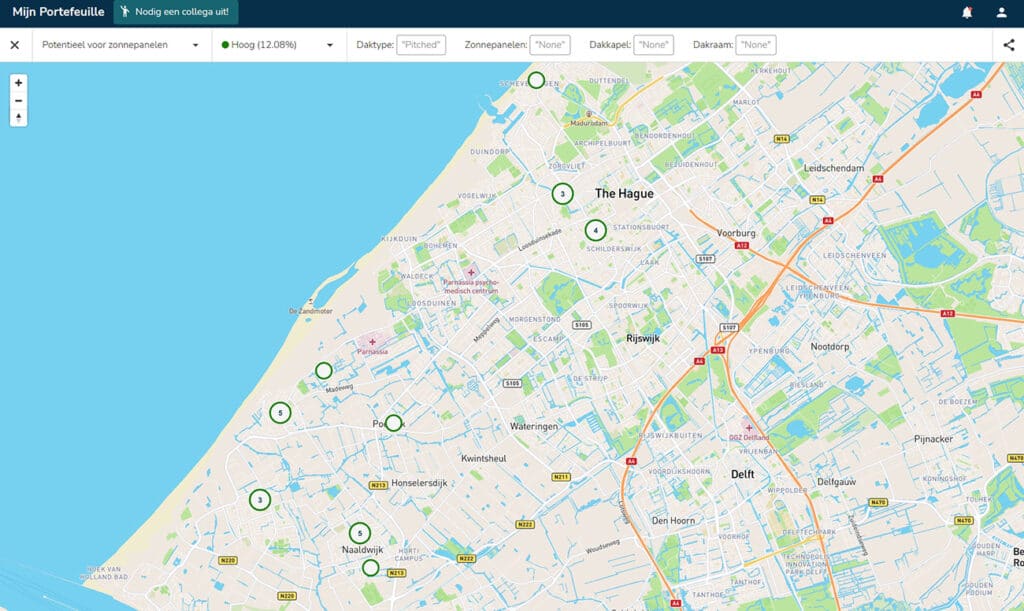
Task: Select the cluster of 5 above Naaldwijk
Action: [x=360, y=534]
